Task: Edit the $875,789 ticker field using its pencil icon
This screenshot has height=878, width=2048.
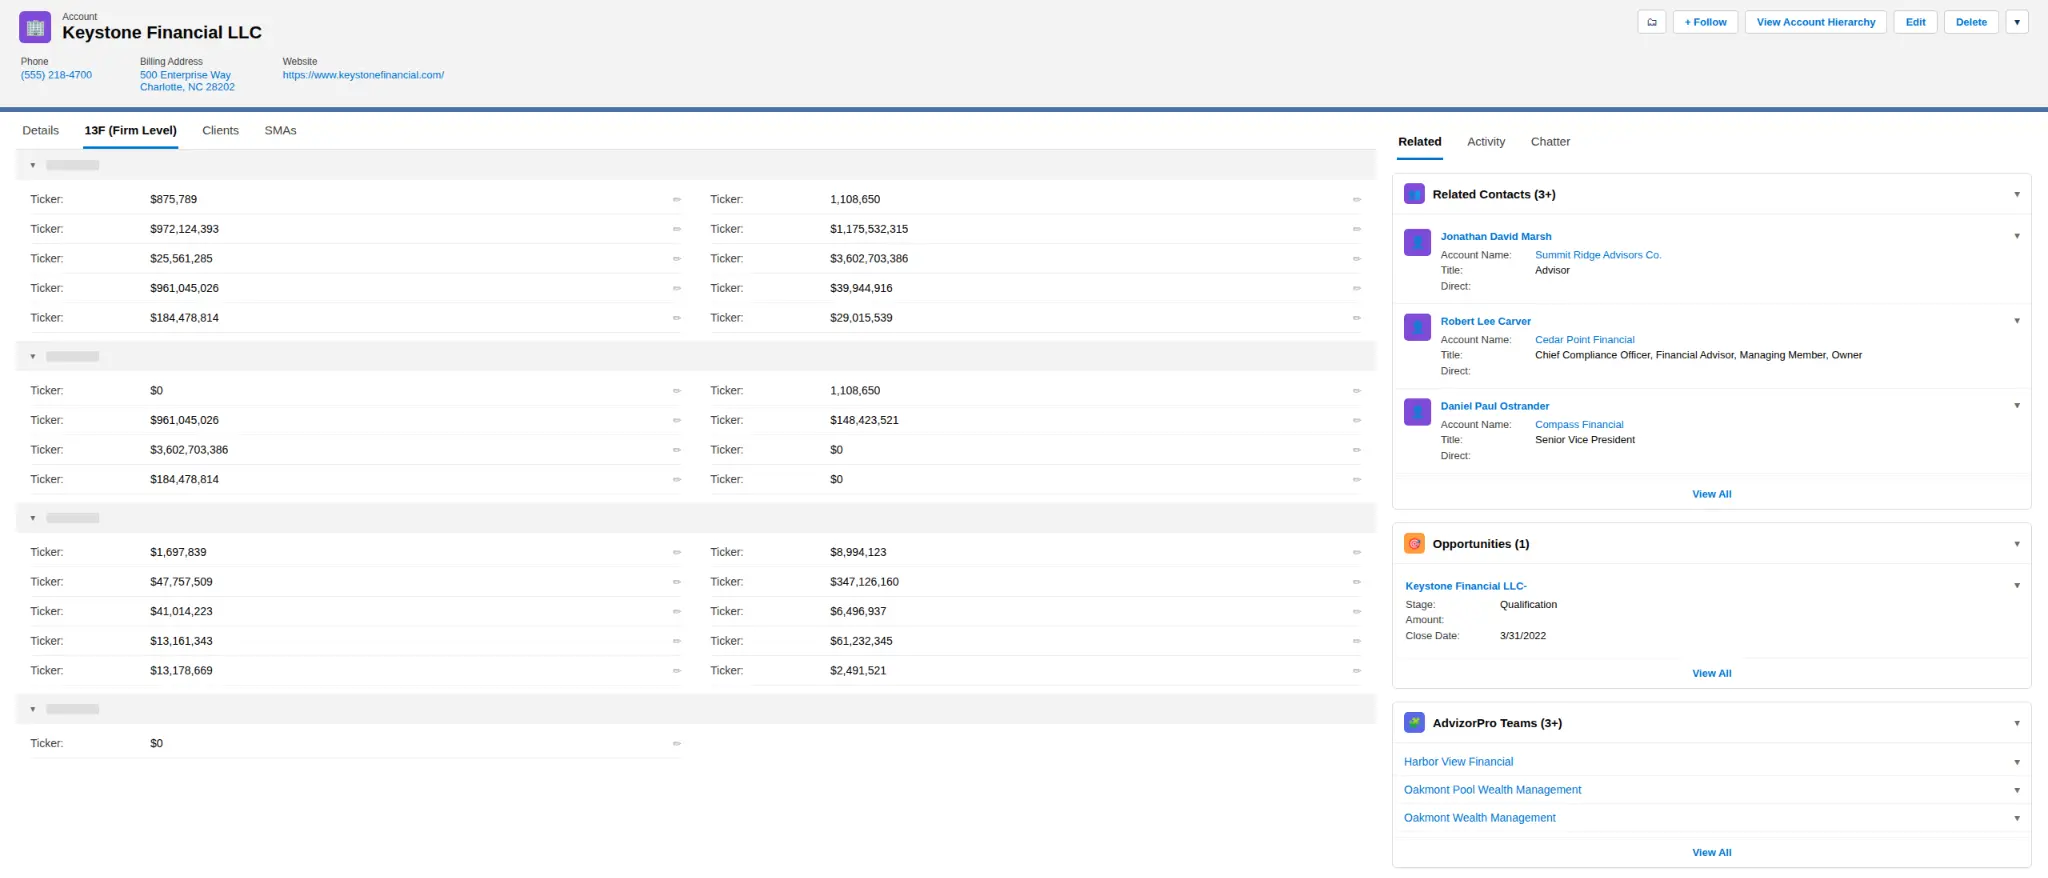Action: (x=677, y=200)
